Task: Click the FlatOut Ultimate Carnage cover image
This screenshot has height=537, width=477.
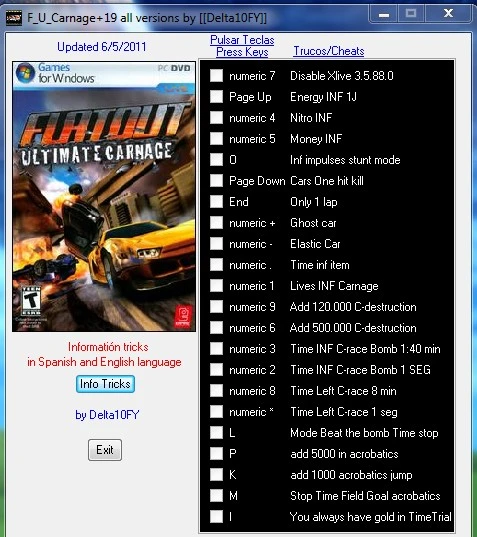Action: 104,197
